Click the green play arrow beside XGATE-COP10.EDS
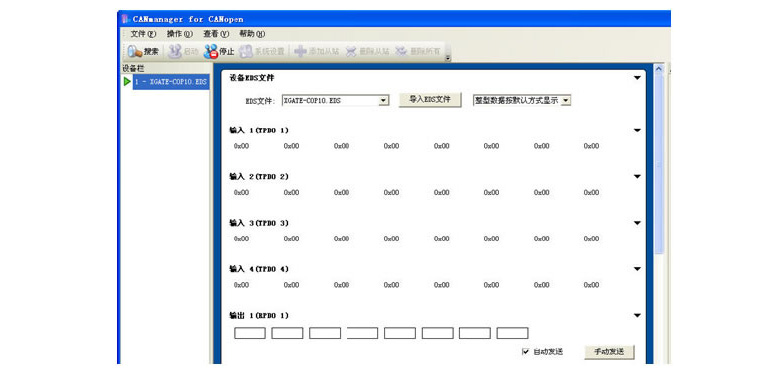The height and width of the screenshot is (380, 760). (127, 81)
